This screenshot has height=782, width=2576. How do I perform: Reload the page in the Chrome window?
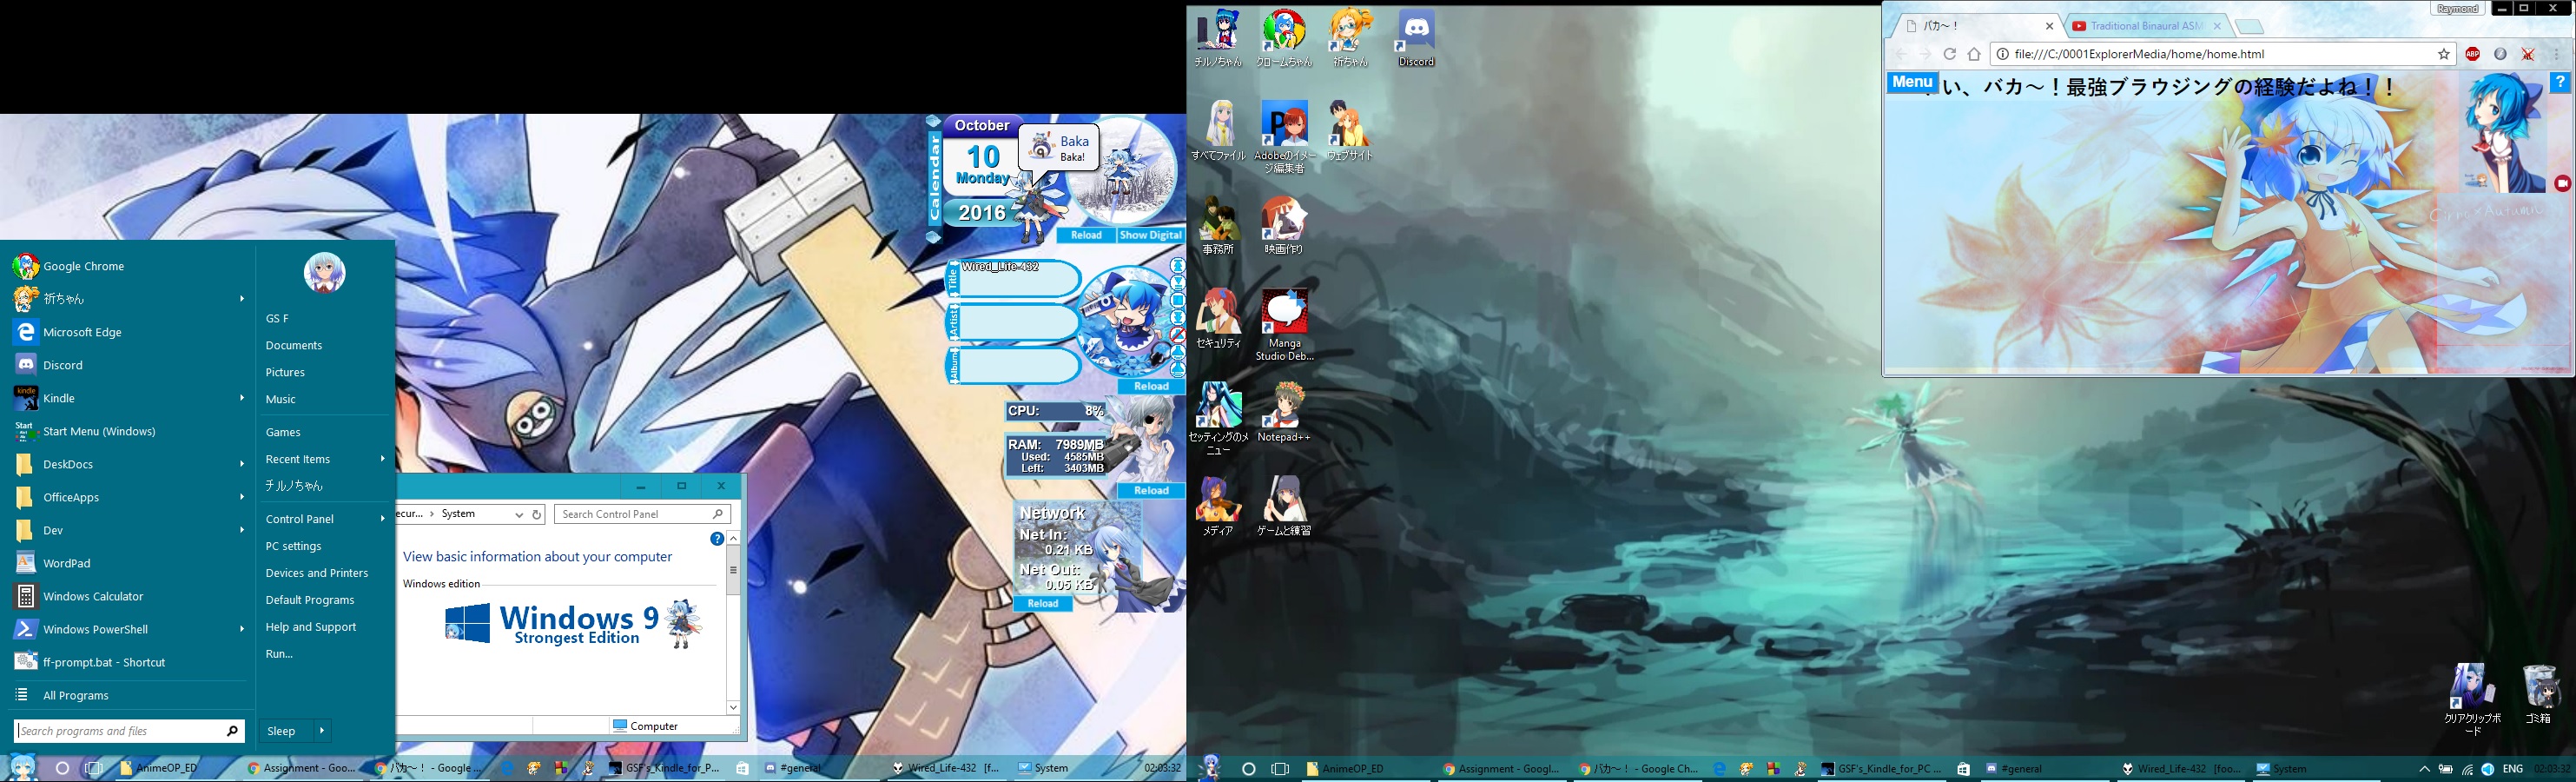pyautogui.click(x=1949, y=54)
